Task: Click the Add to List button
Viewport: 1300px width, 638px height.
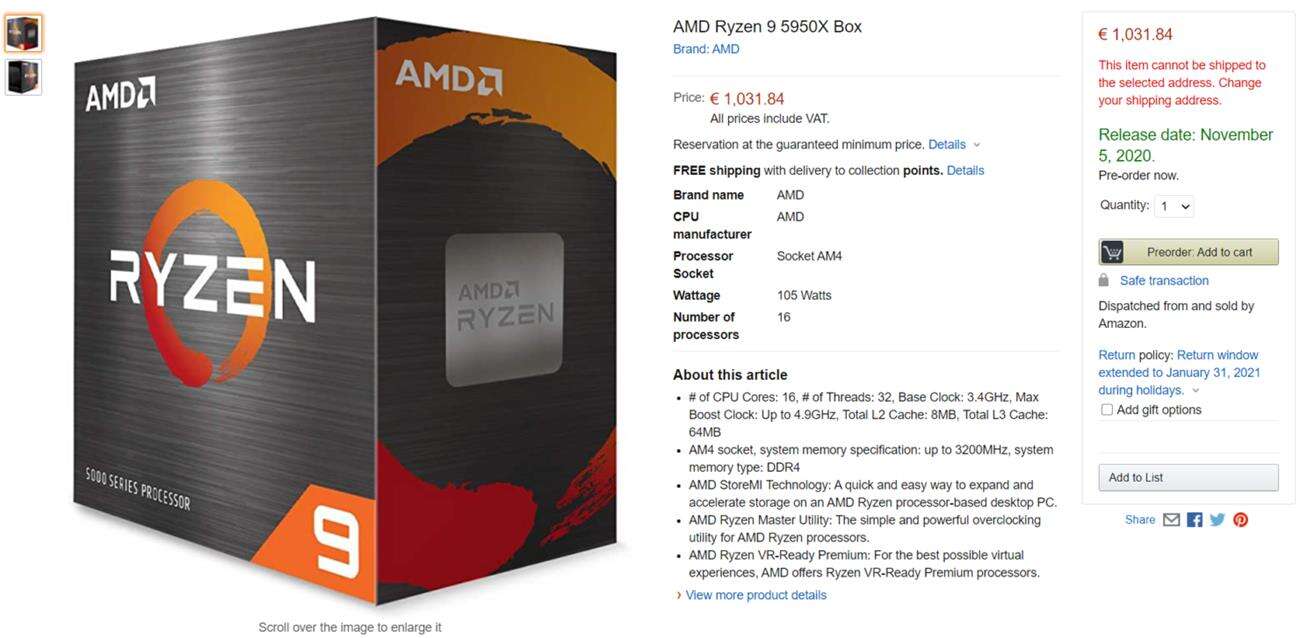Action: click(1188, 477)
